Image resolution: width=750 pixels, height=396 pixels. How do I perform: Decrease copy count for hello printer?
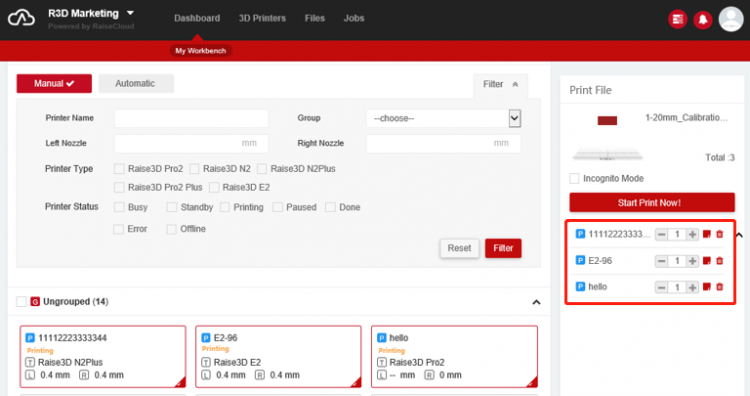point(661,287)
